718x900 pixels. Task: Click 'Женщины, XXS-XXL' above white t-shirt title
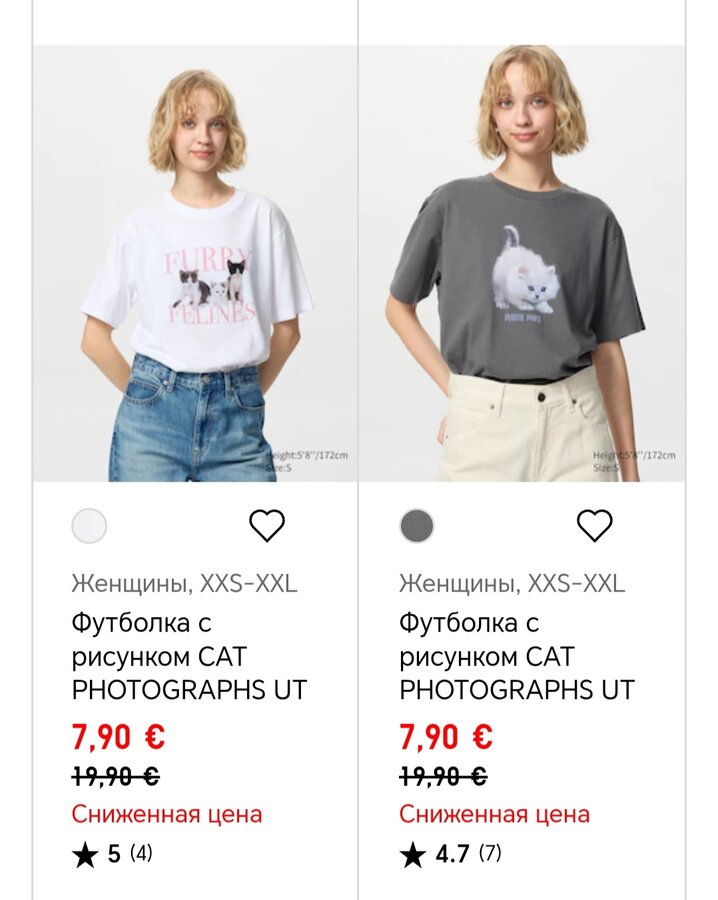coord(184,584)
